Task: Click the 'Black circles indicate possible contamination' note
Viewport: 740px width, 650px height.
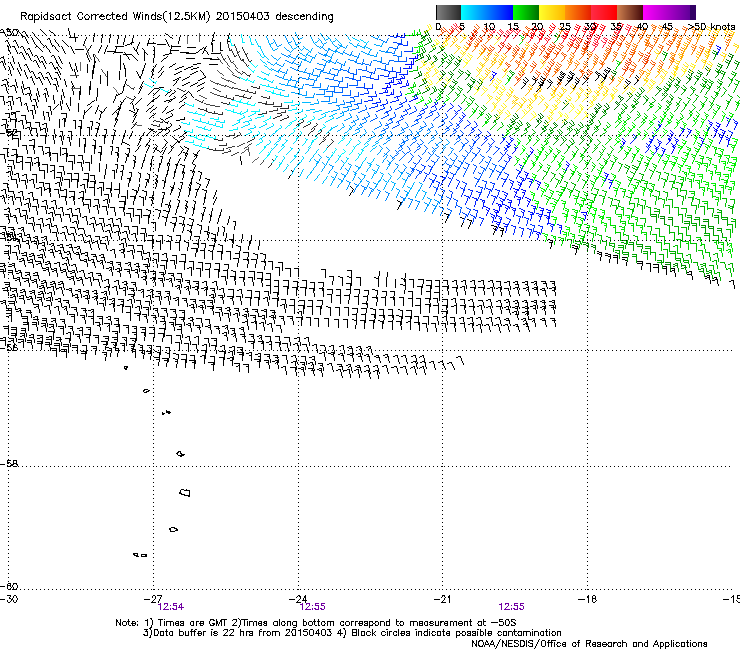Action: [456, 633]
